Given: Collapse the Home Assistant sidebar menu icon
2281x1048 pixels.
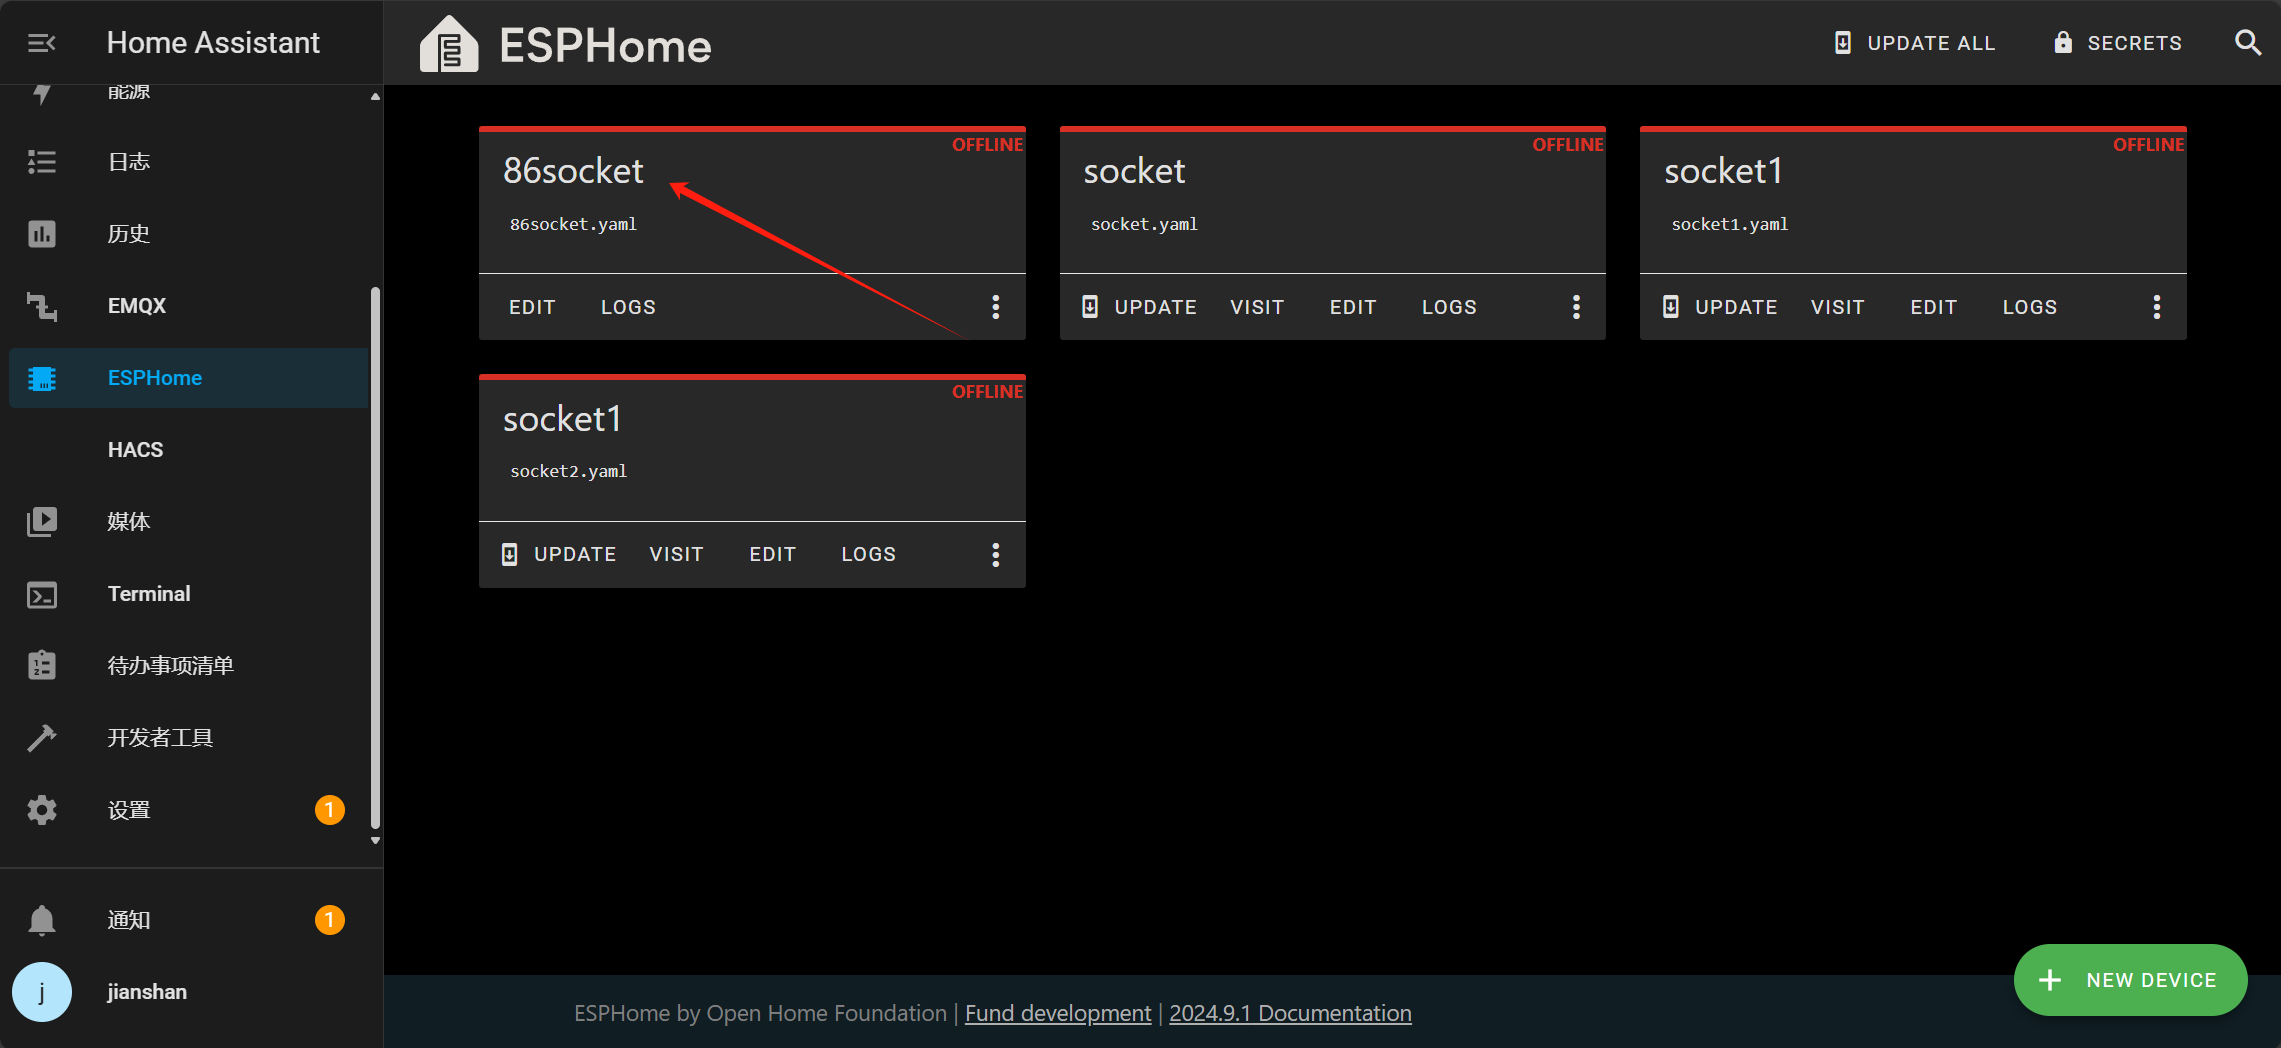Looking at the screenshot, I should click(41, 43).
